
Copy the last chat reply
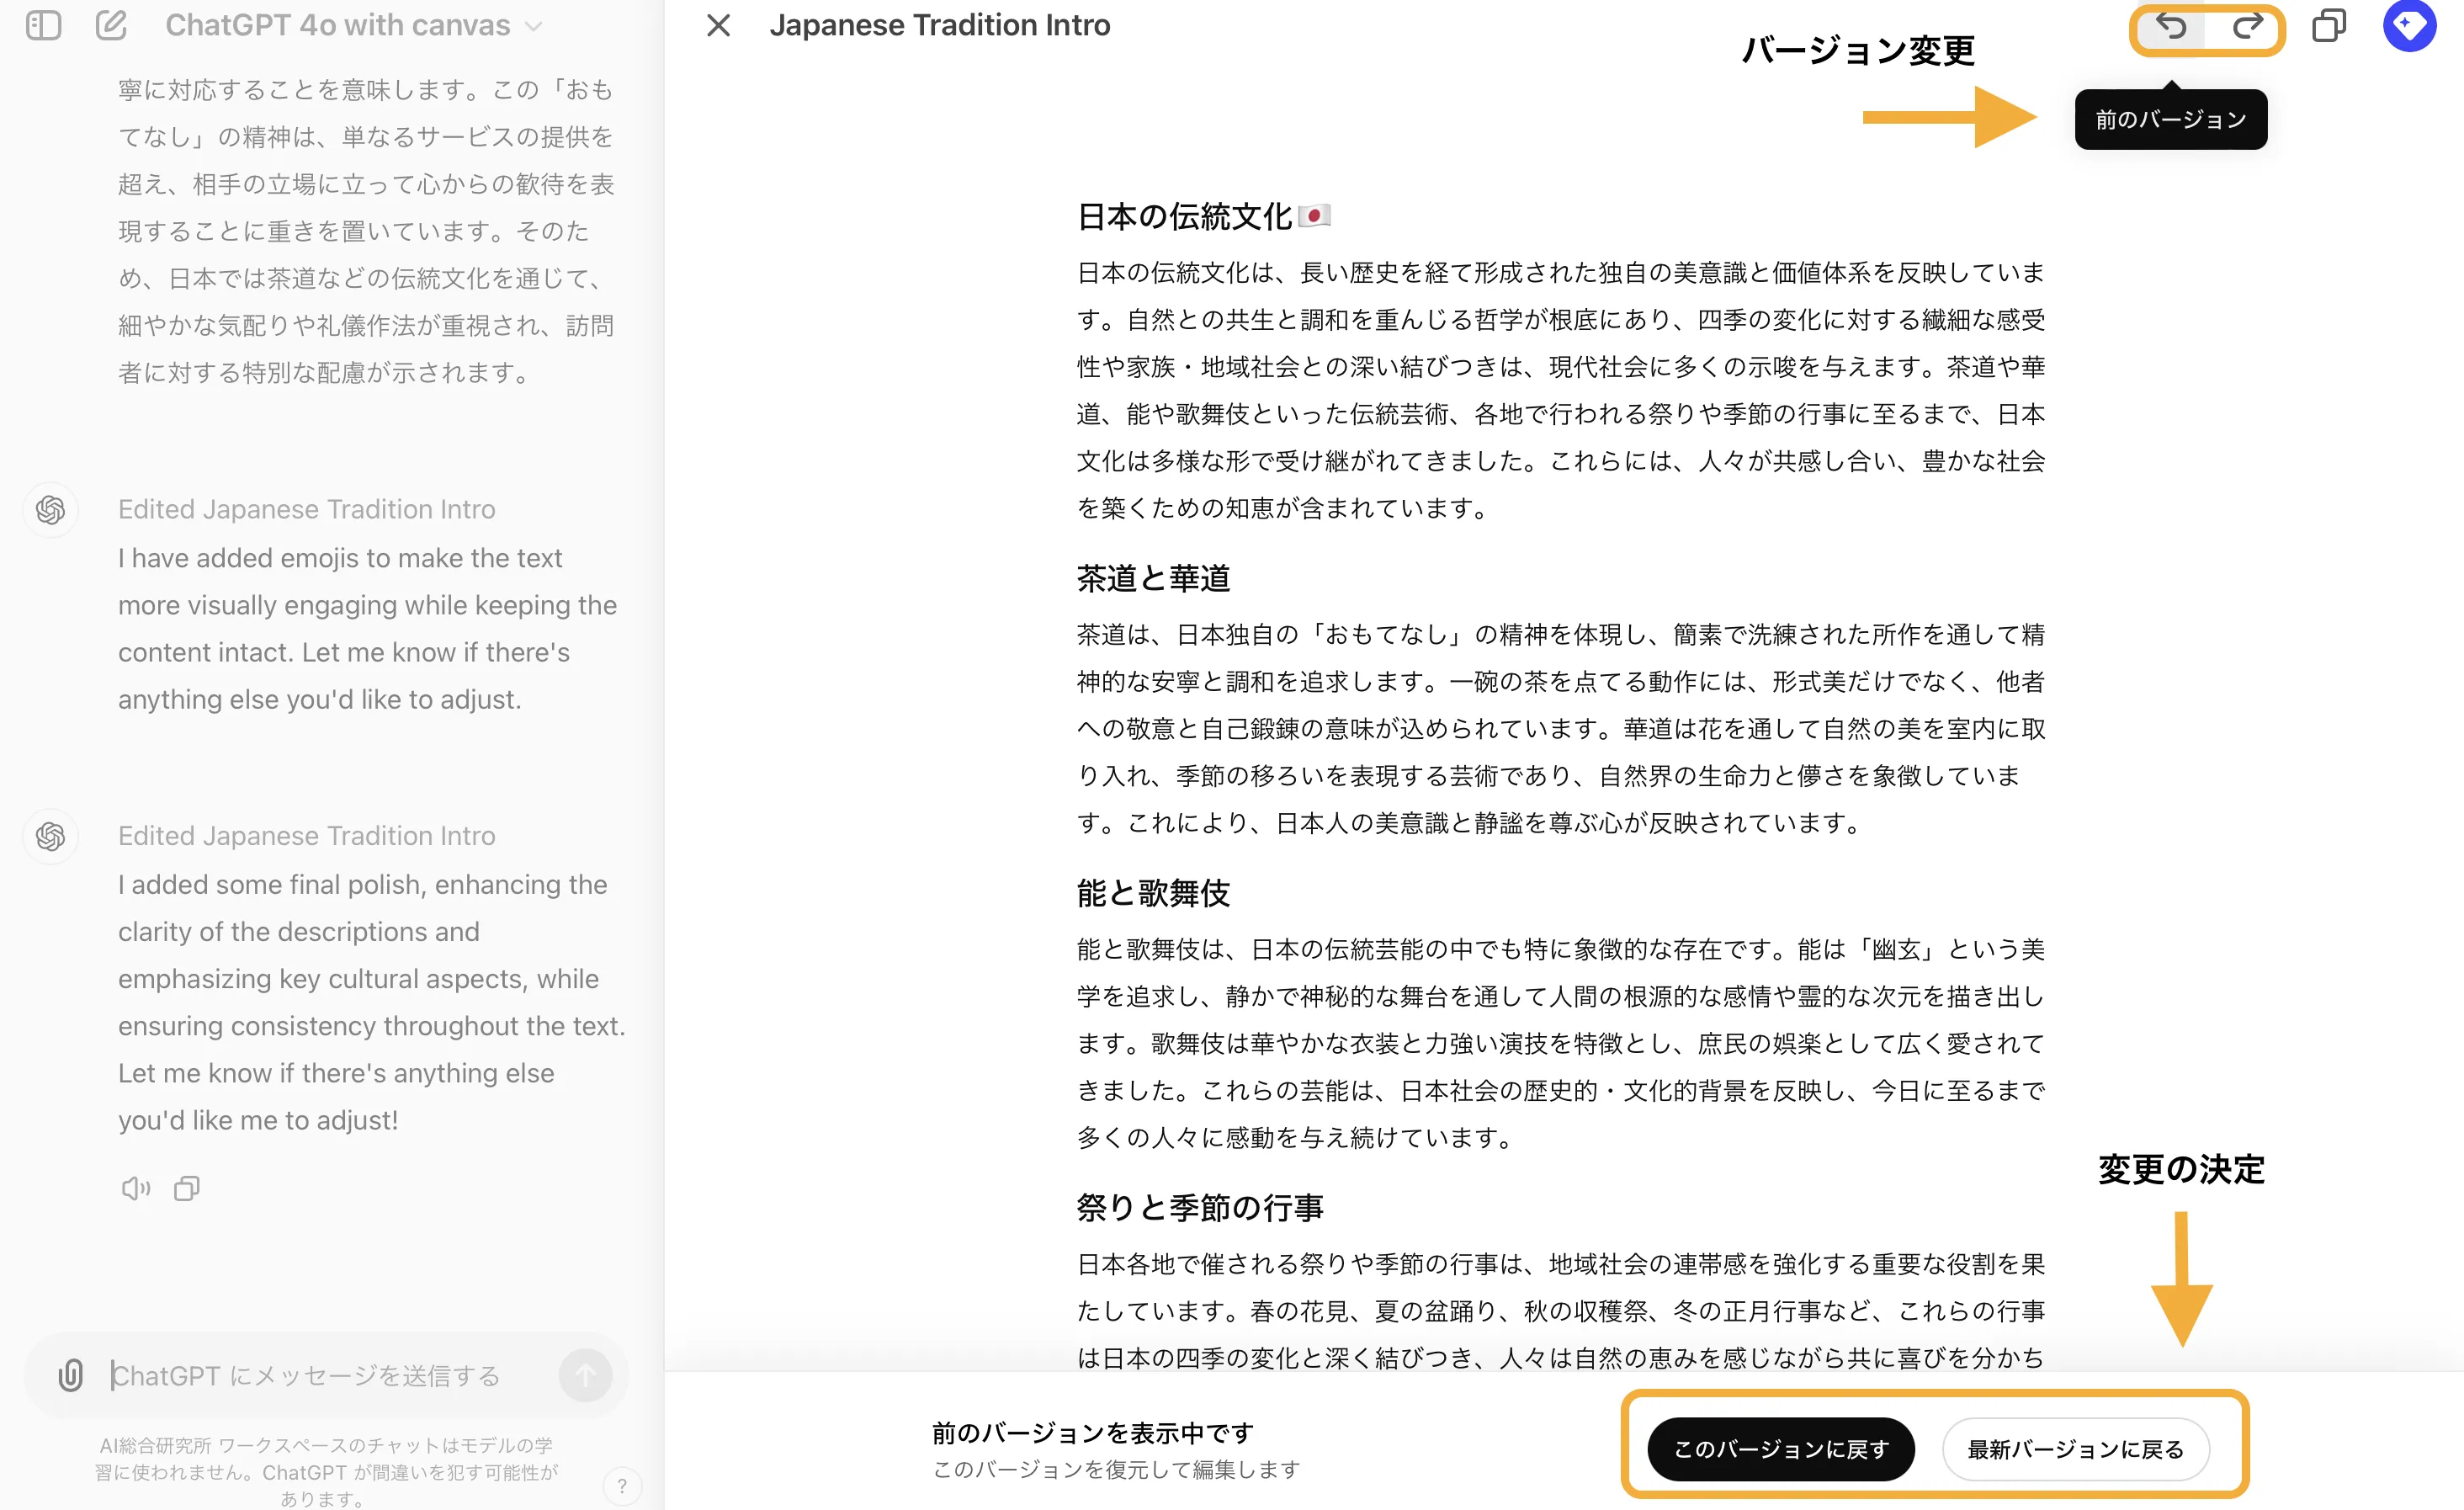(187, 1188)
